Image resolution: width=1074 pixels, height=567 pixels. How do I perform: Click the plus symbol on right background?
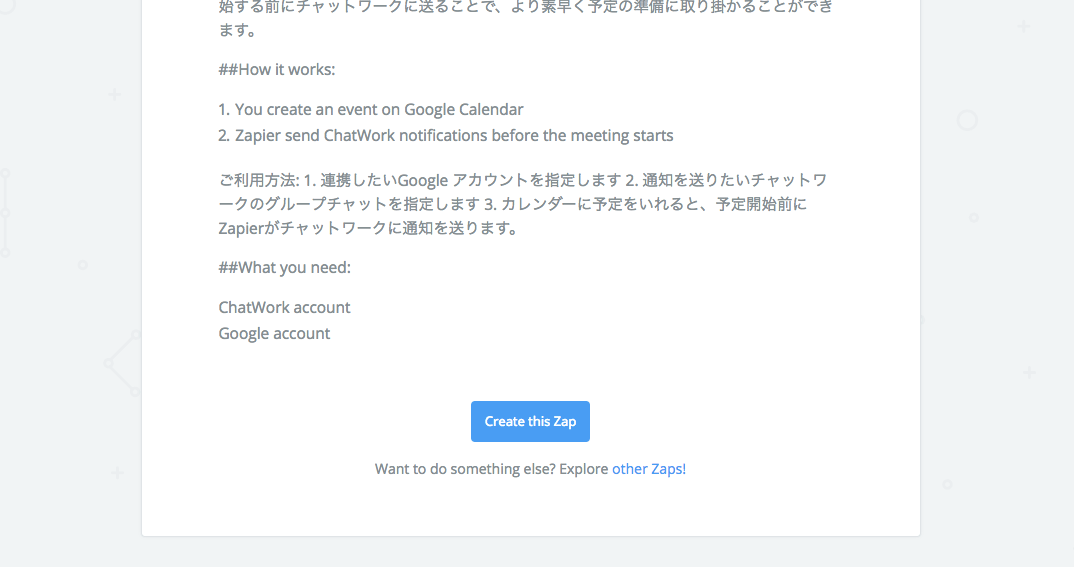pos(1029,373)
